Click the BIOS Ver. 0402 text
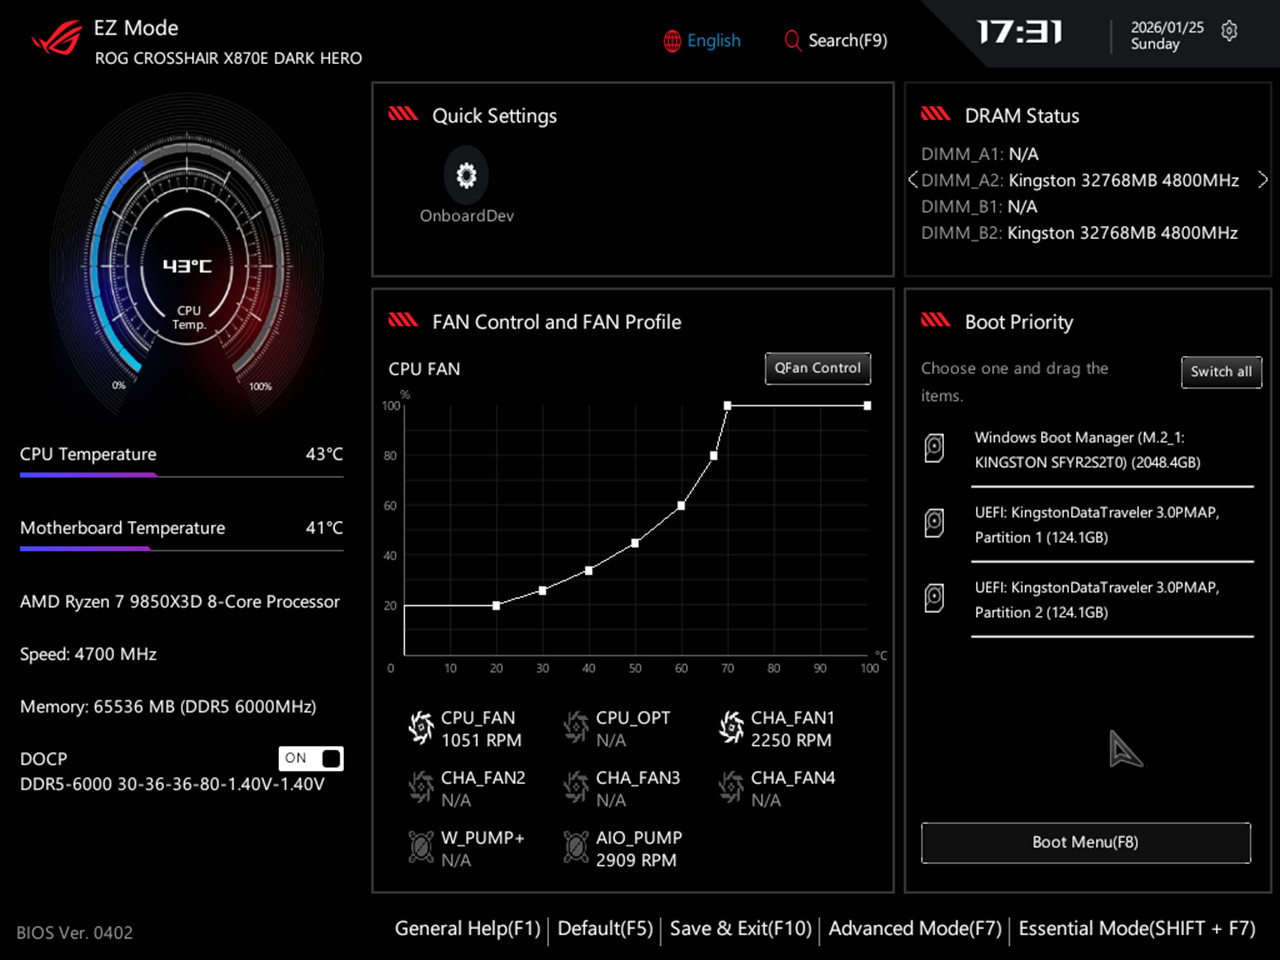This screenshot has width=1280, height=960. tap(74, 933)
